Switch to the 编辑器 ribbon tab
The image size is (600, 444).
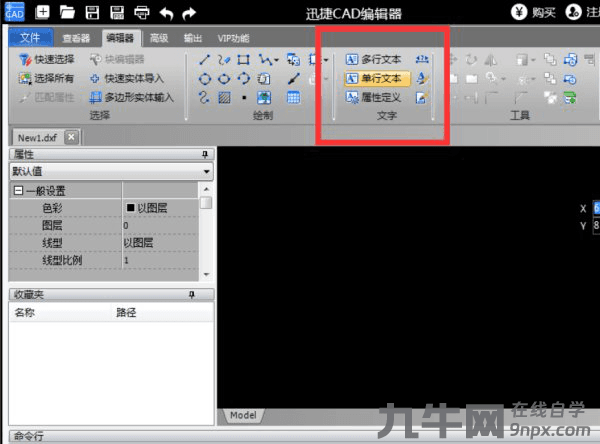coord(120,38)
